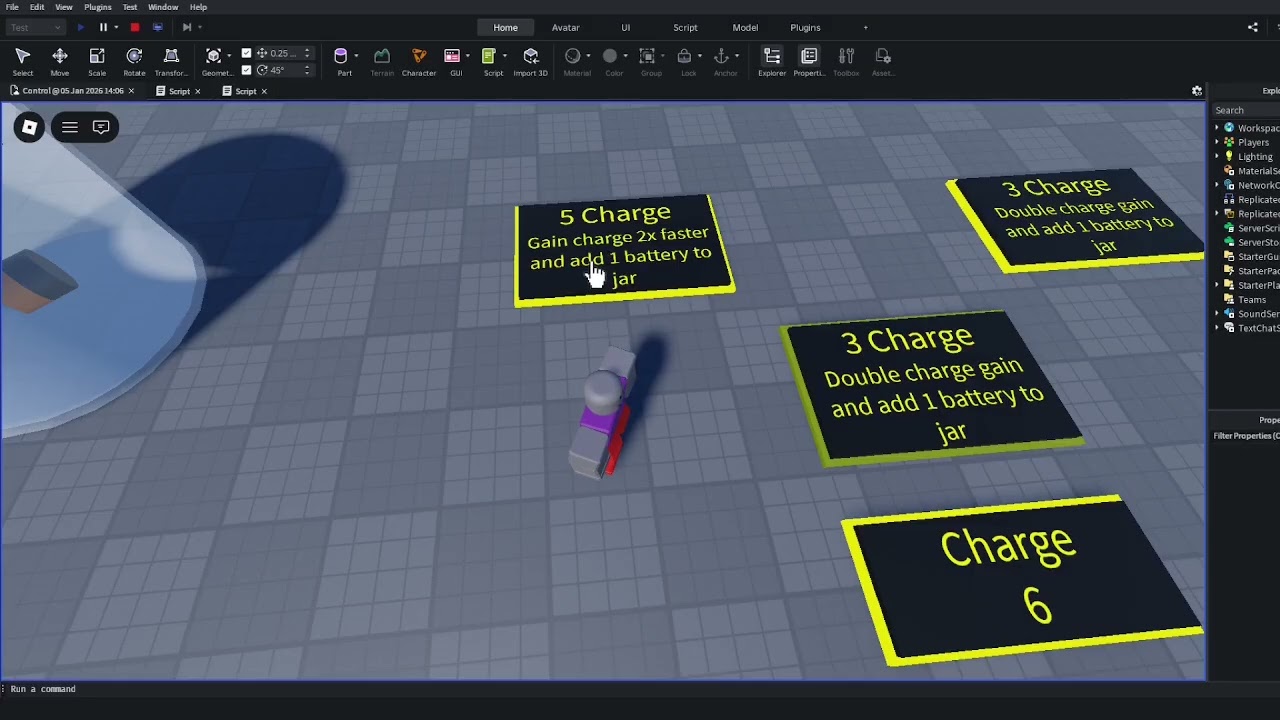This screenshot has height=720, width=1280.
Task: Click the Play test button
Action: pyautogui.click(x=81, y=27)
